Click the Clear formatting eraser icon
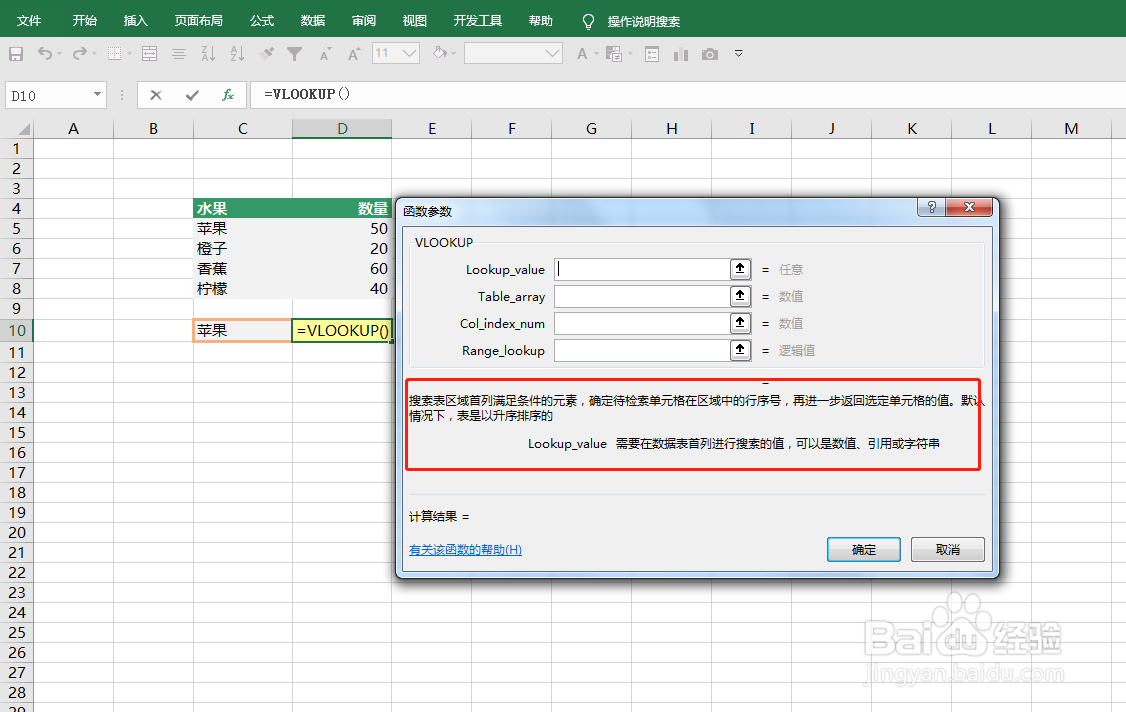 pyautogui.click(x=266, y=53)
